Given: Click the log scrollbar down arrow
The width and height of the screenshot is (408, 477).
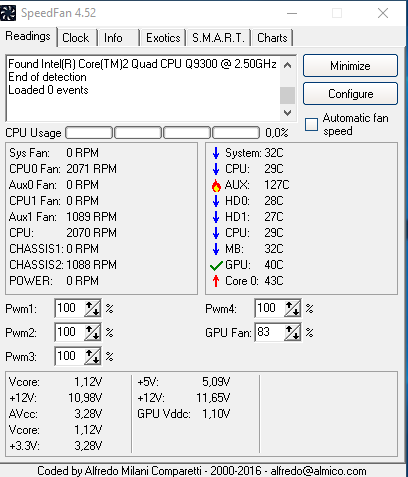Looking at the screenshot, I should click(x=287, y=113).
